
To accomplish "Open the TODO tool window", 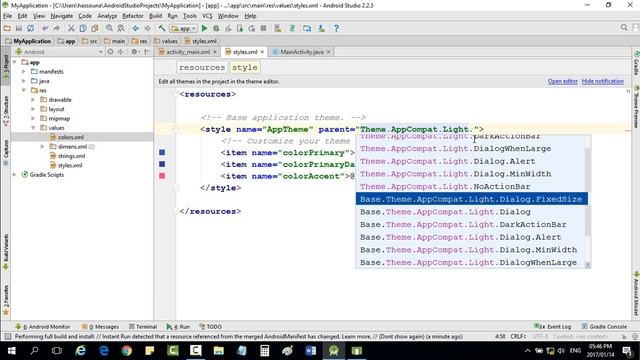I will (x=211, y=327).
